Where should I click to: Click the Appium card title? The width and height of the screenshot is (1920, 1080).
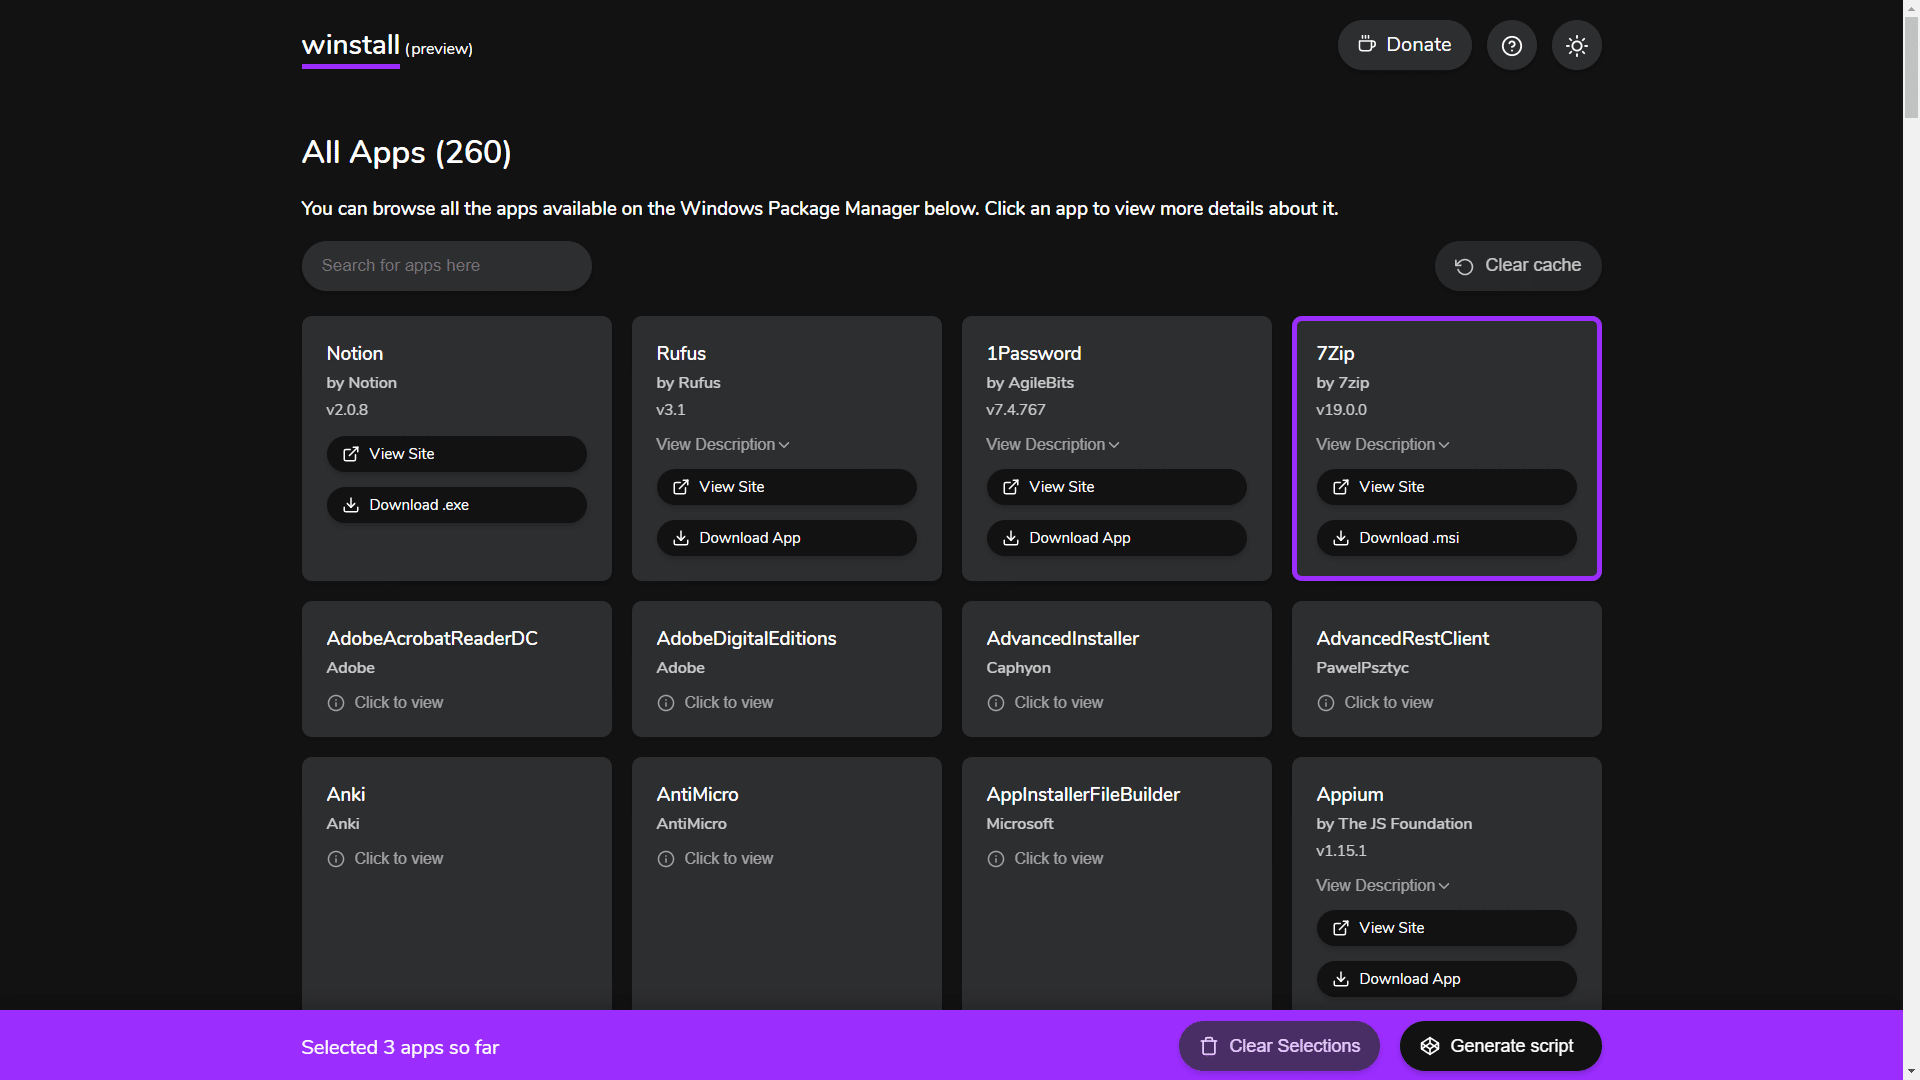(1350, 794)
